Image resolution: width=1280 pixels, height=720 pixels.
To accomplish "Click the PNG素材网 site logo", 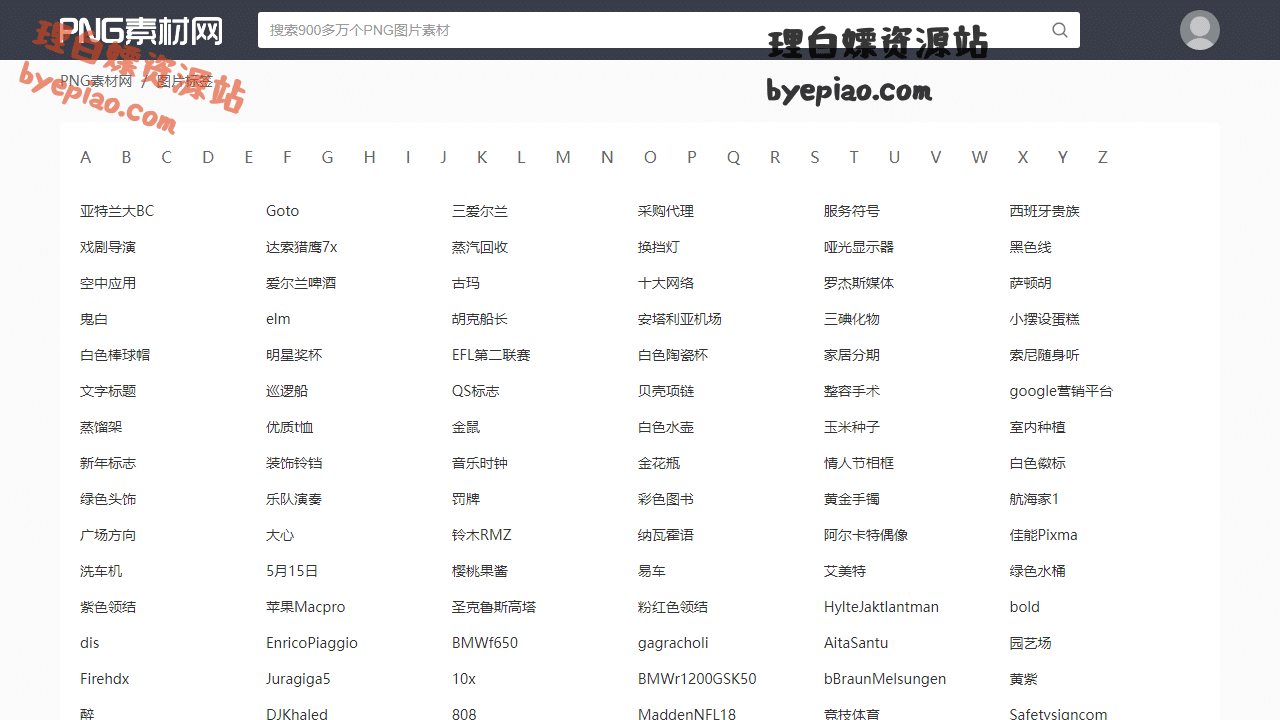I will (x=141, y=30).
